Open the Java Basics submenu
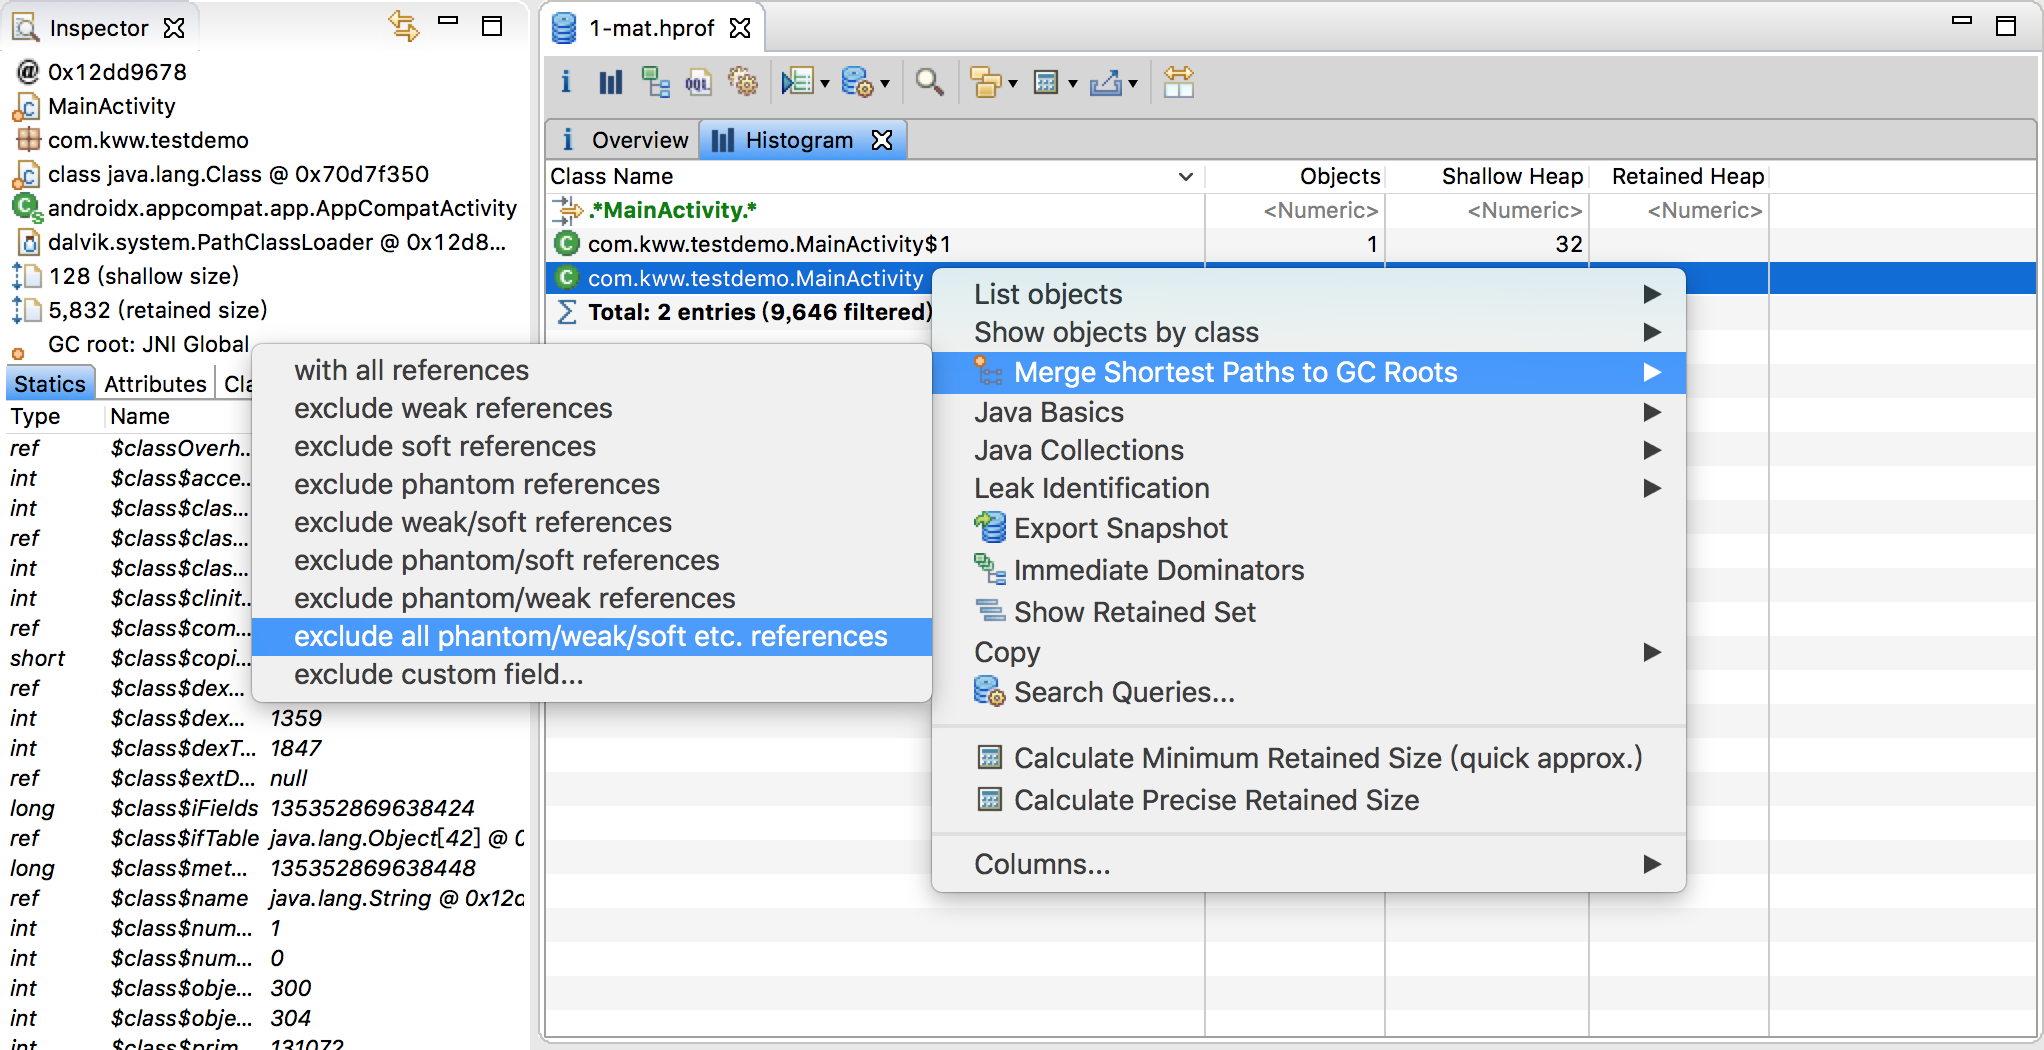The height and width of the screenshot is (1050, 2044). 1309,412
